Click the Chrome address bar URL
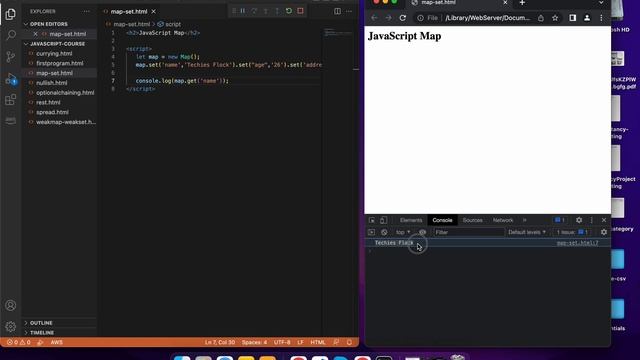The height and width of the screenshot is (360, 640). point(487,18)
